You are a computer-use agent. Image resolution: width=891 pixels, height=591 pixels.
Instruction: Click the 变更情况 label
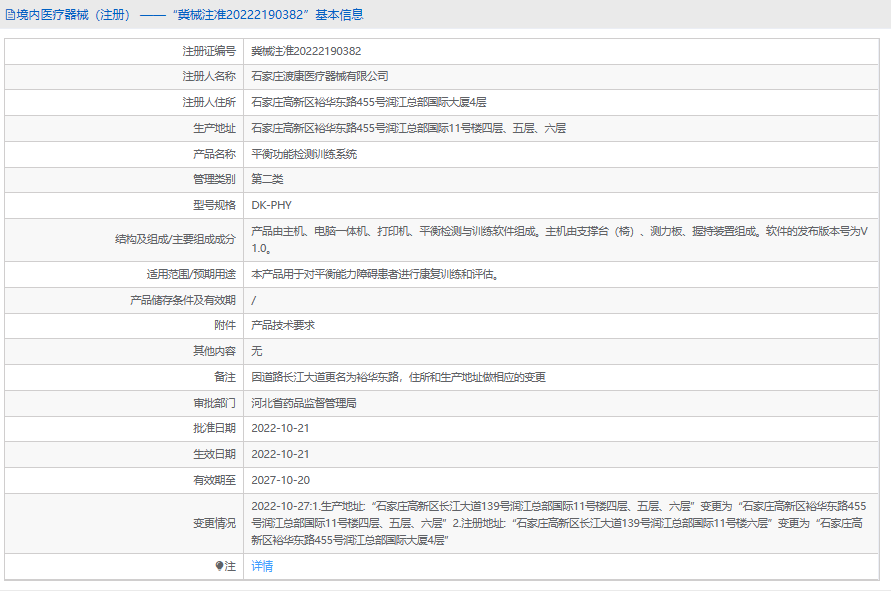click(x=214, y=523)
